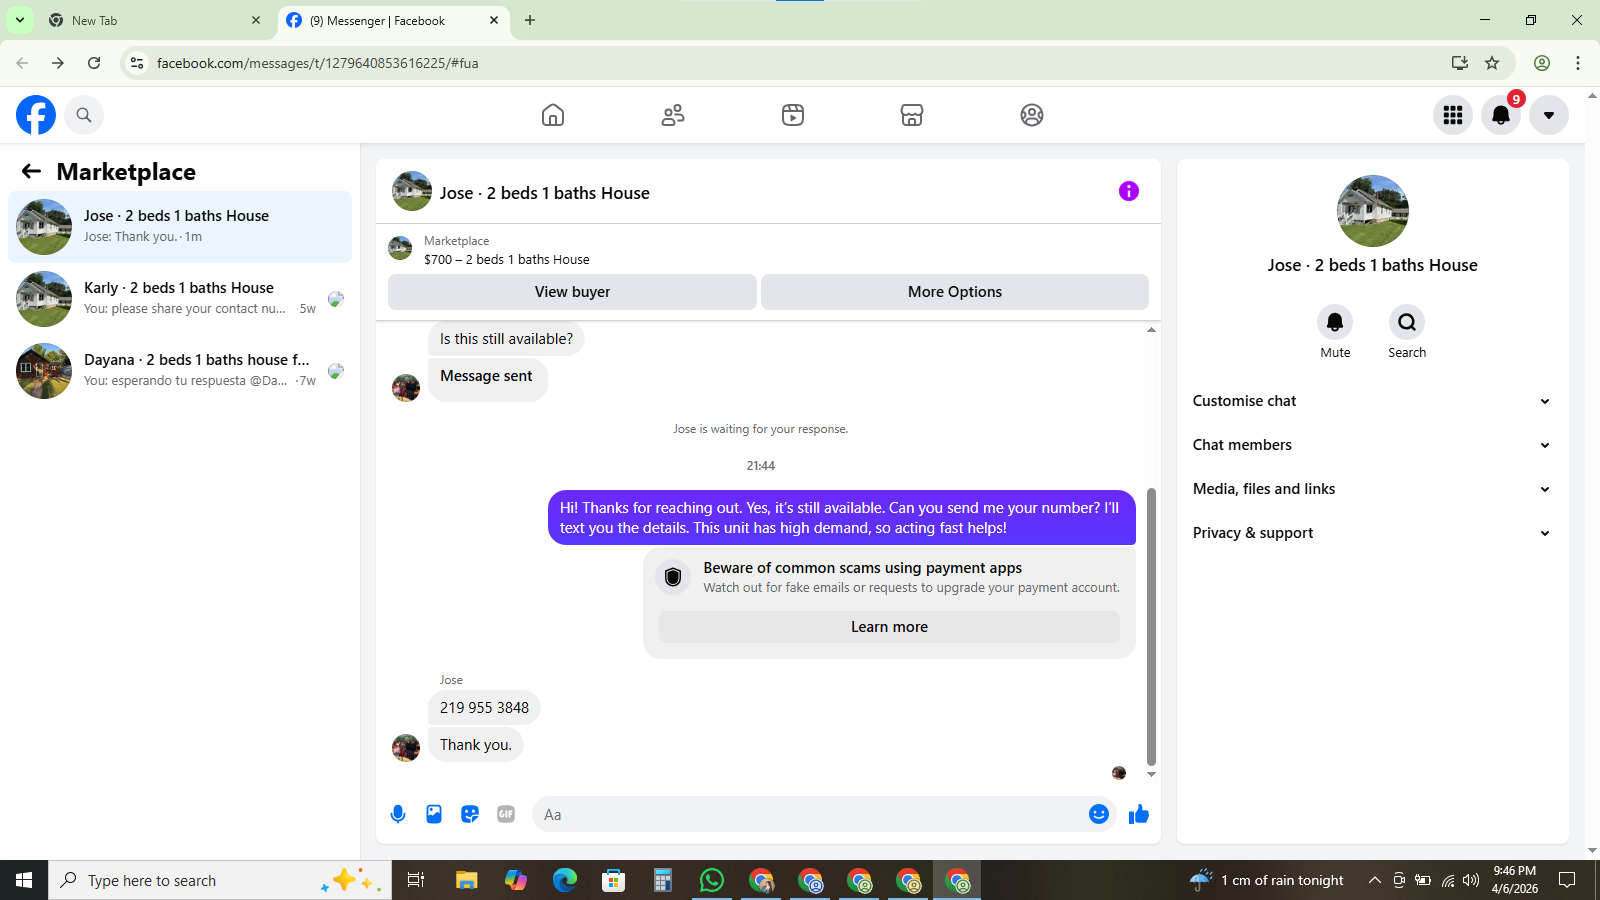This screenshot has width=1600, height=900.
Task: Open a new browser tab with plus
Action: [x=530, y=20]
